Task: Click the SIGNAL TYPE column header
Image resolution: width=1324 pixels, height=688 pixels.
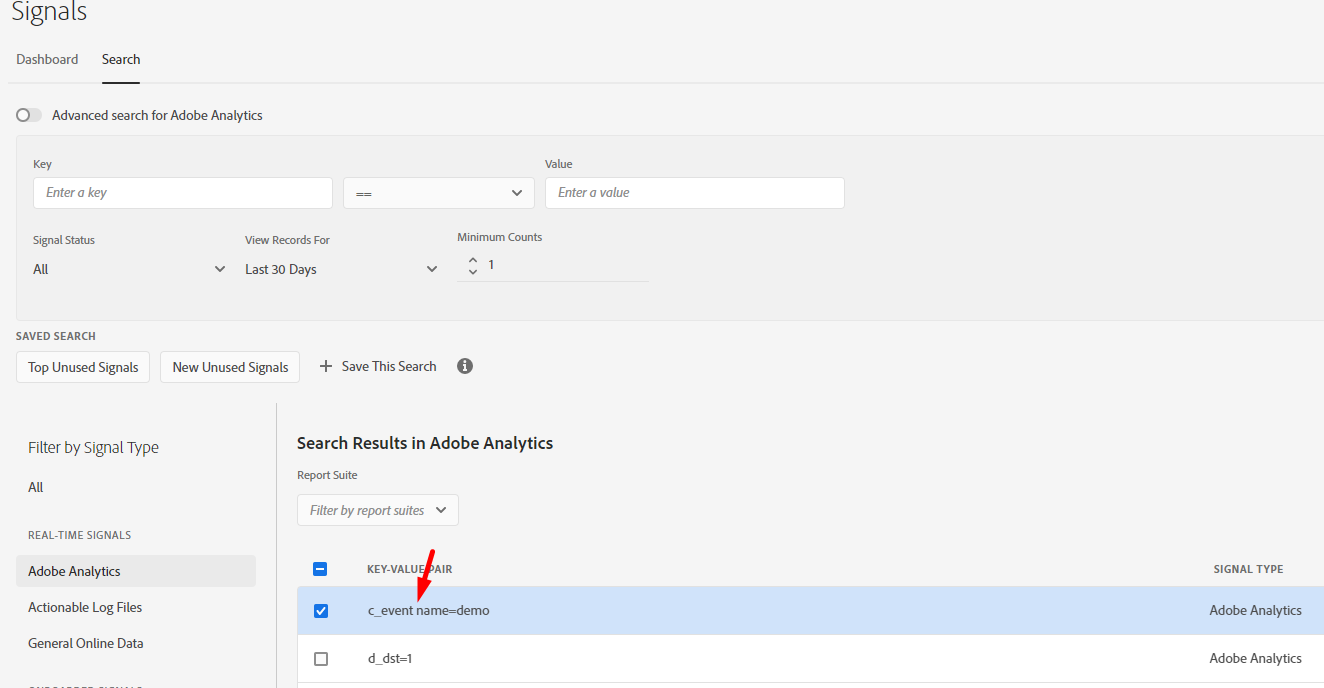Action: point(1248,569)
